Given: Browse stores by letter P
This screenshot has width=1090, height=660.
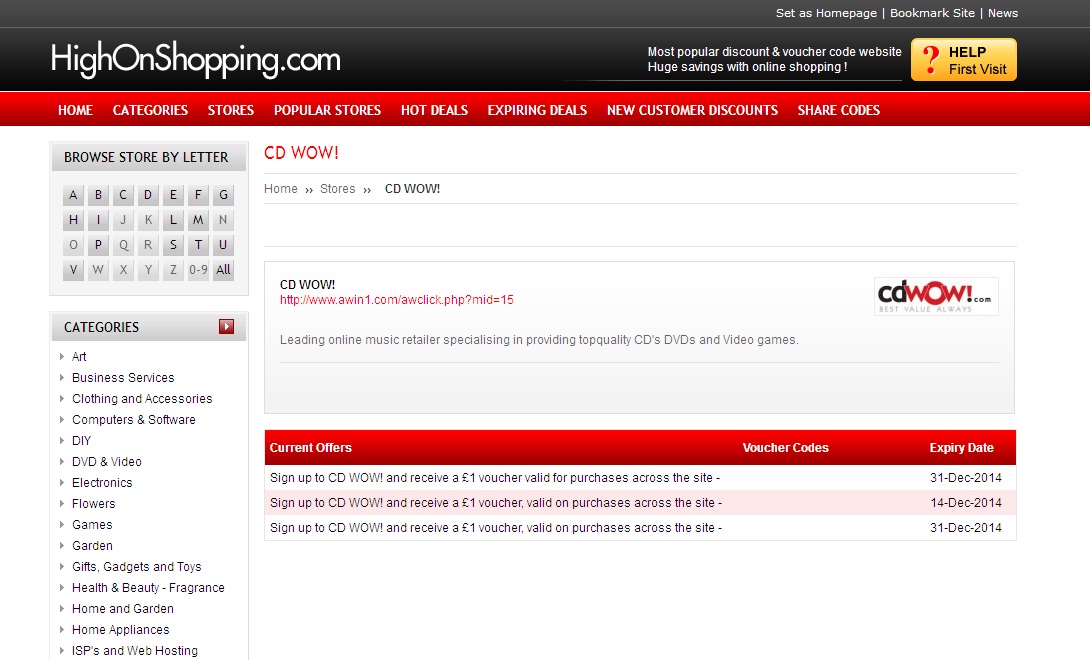Looking at the screenshot, I should [98, 245].
